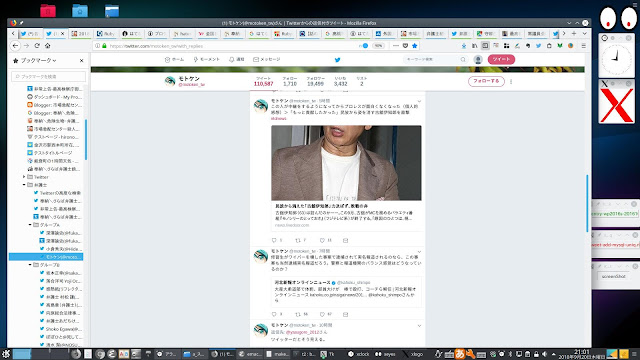Image resolution: width=640 pixels, height=360 pixels.
Task: Open the 通知 notifications item
Action: [236, 60]
